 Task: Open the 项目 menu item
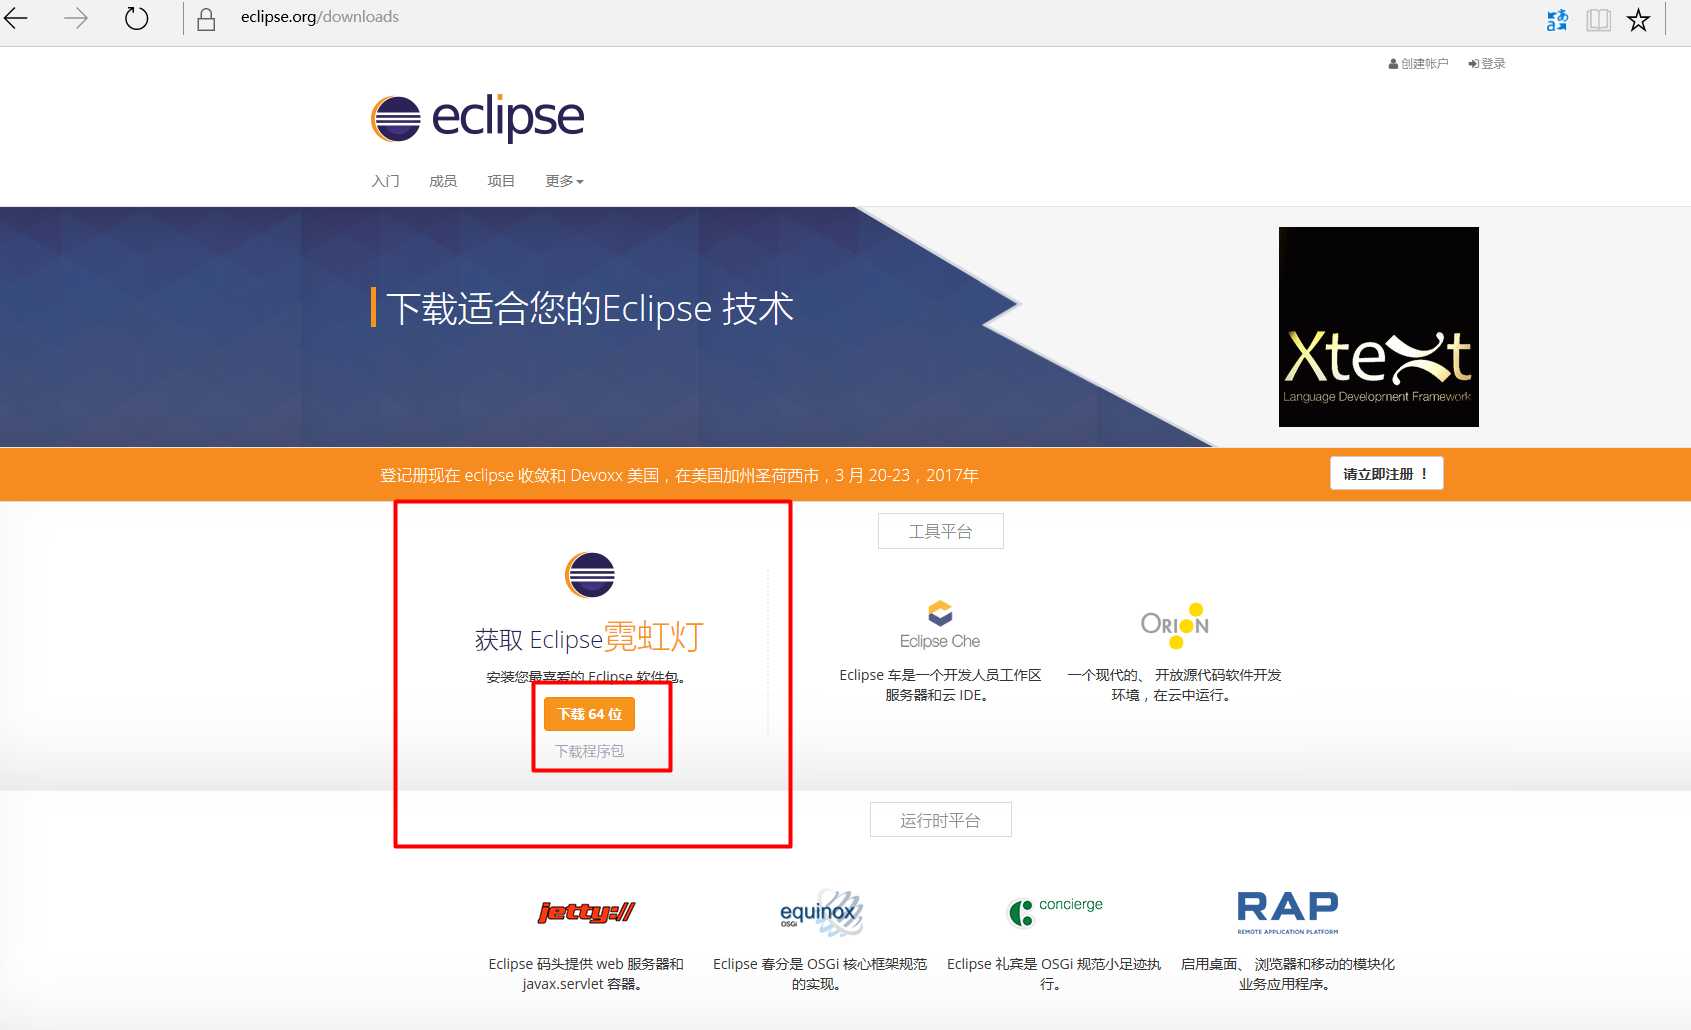coord(501,181)
